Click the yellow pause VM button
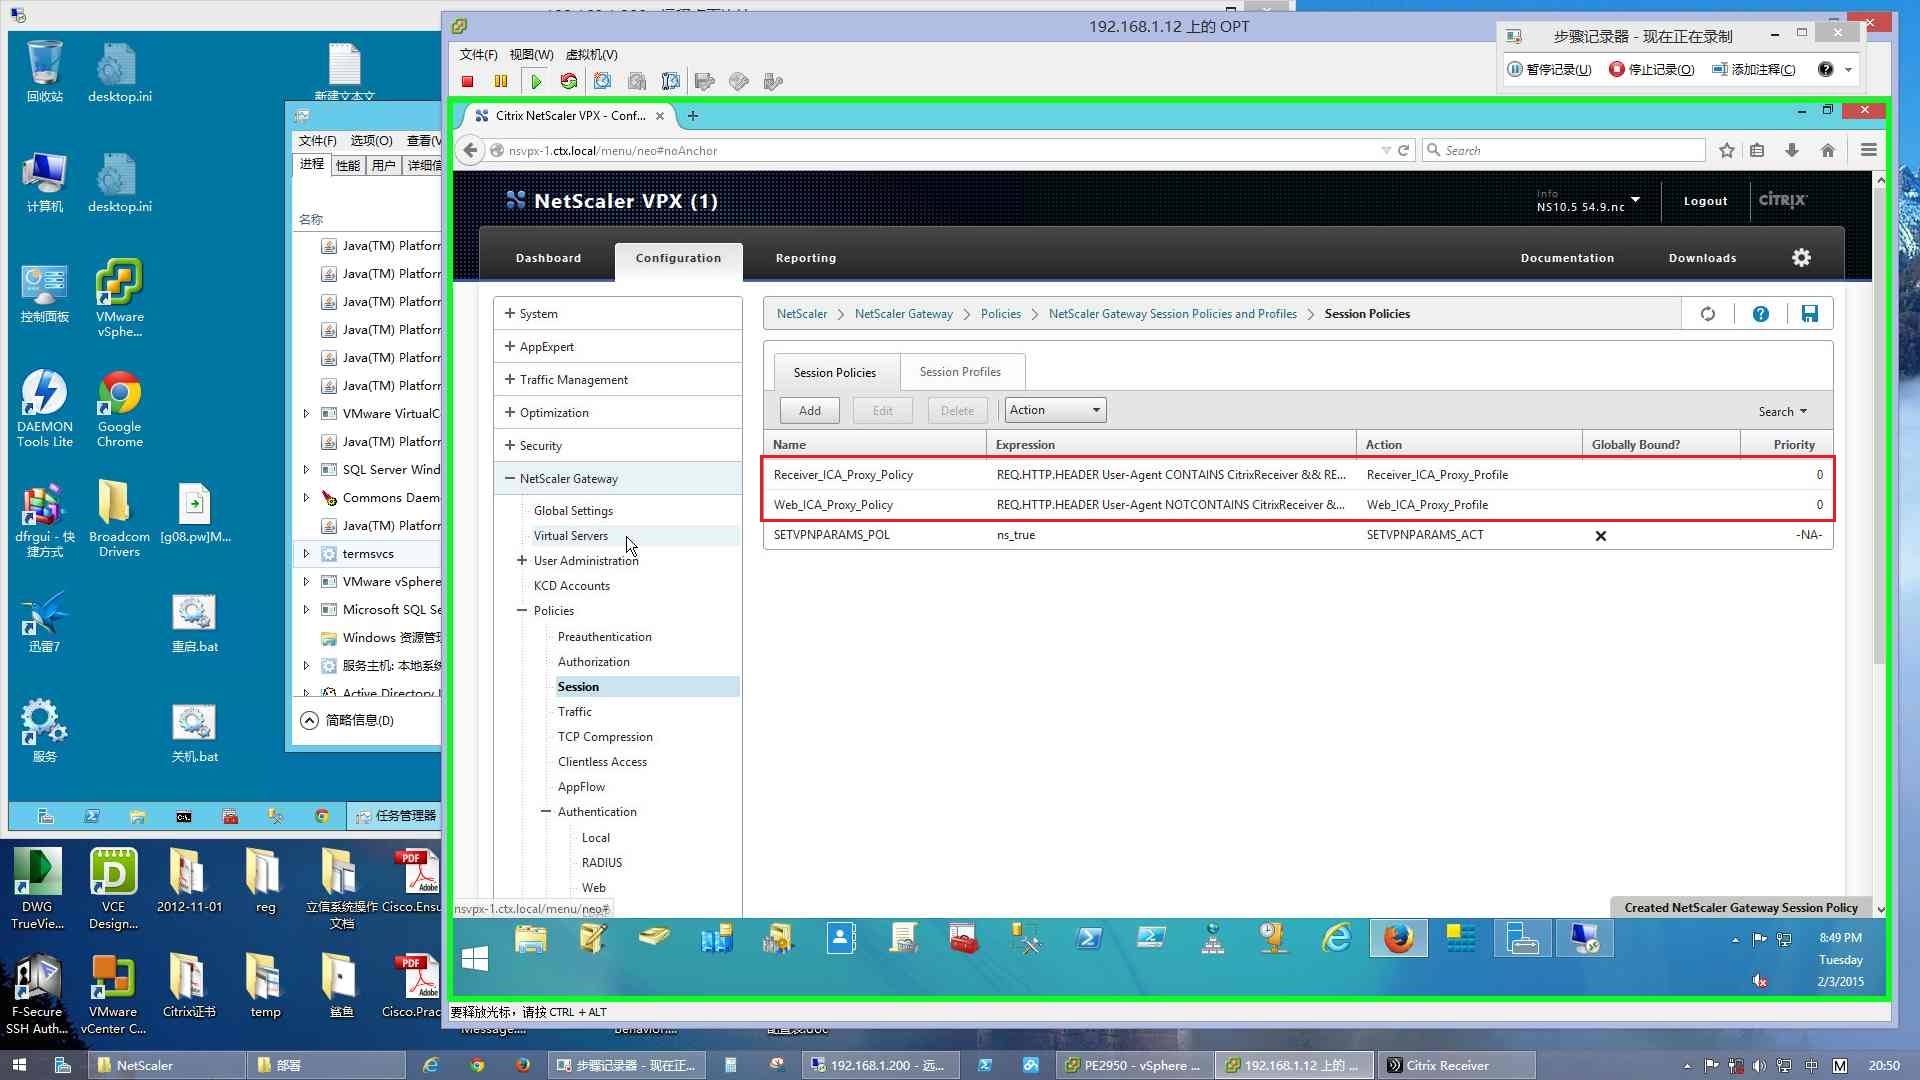 (501, 82)
